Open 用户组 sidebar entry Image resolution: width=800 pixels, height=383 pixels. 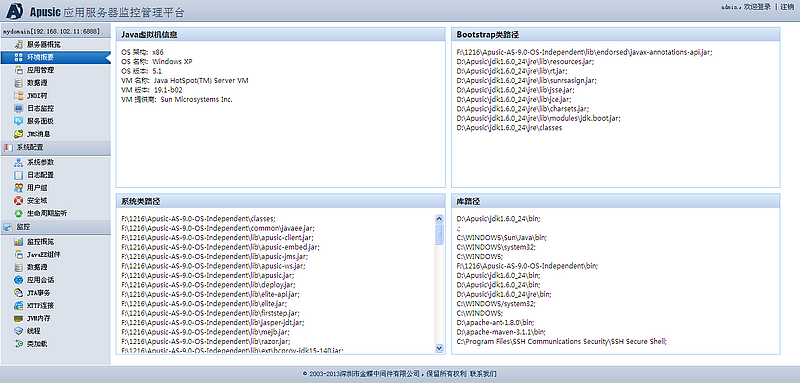[x=37, y=188]
